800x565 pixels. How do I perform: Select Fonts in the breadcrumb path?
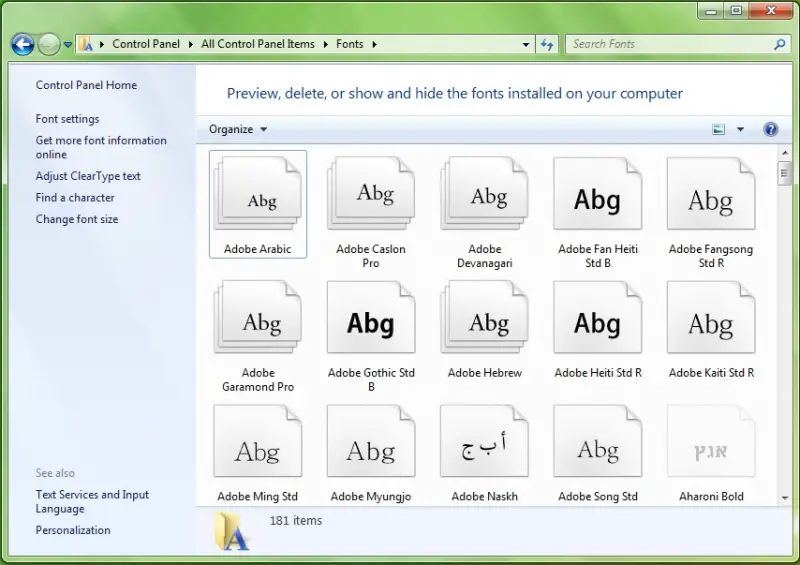tap(349, 44)
